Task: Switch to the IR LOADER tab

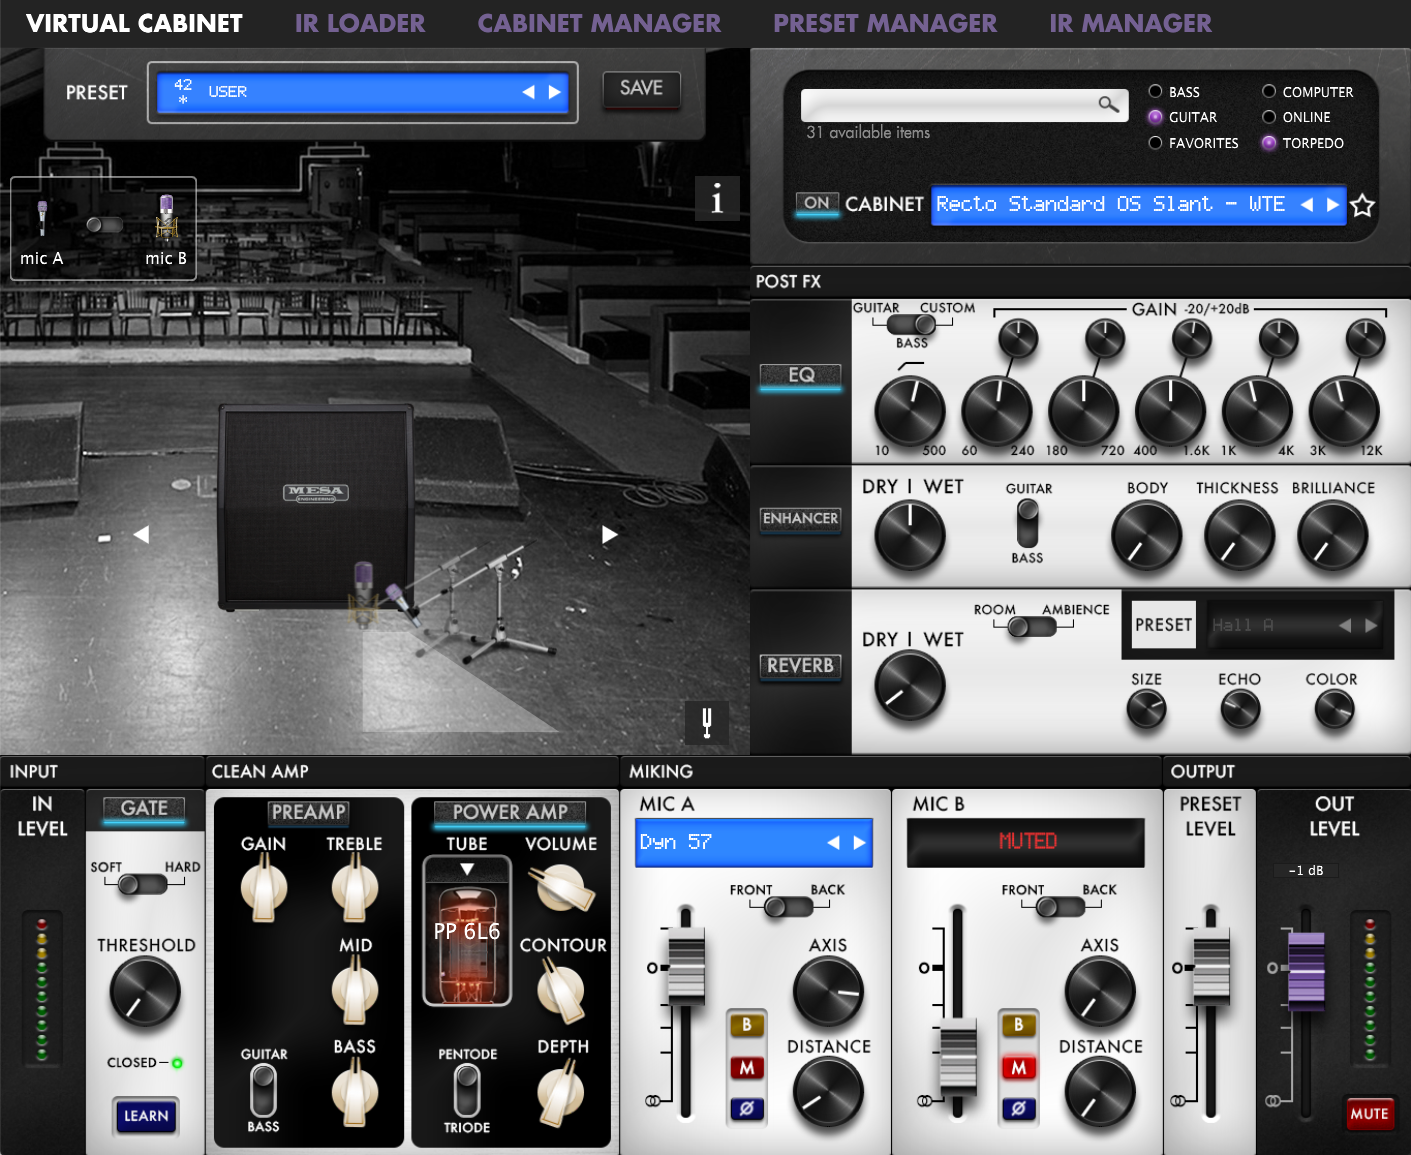Action: 360,23
